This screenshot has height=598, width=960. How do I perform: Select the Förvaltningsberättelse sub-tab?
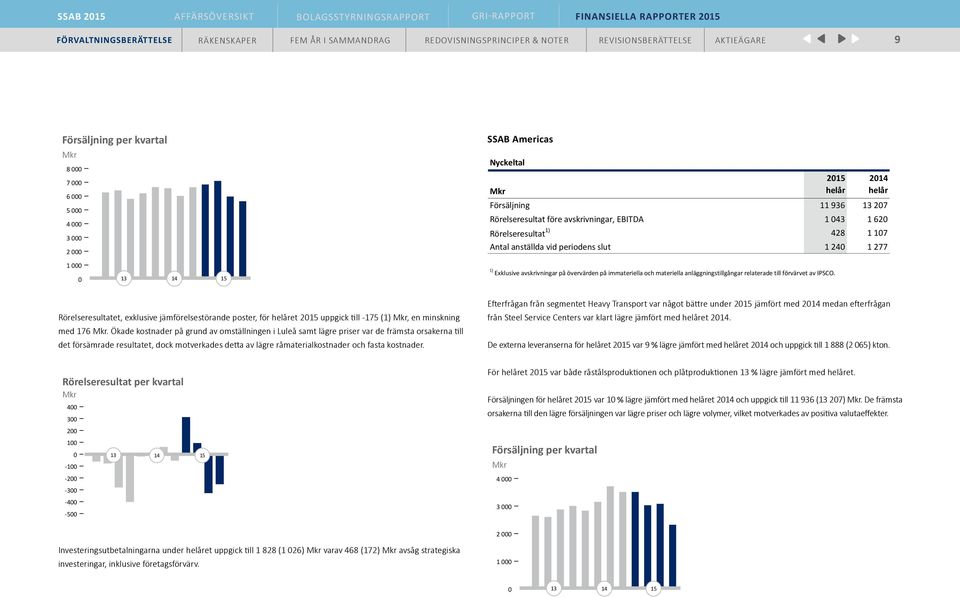(x=114, y=40)
